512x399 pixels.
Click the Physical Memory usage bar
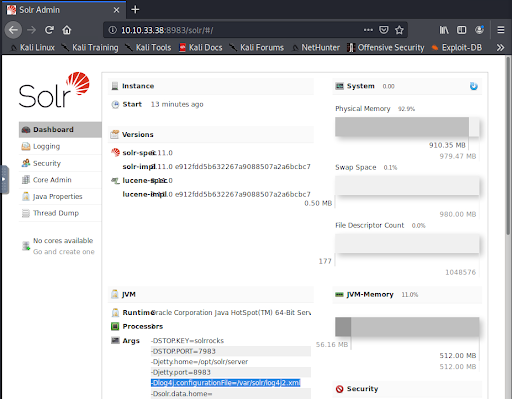tap(407, 127)
